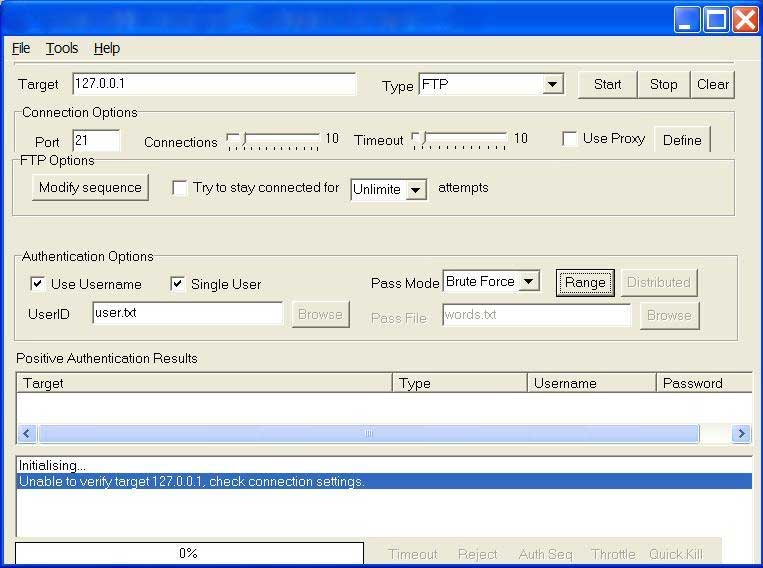Expand the Type FTP dropdown

pyautogui.click(x=553, y=85)
